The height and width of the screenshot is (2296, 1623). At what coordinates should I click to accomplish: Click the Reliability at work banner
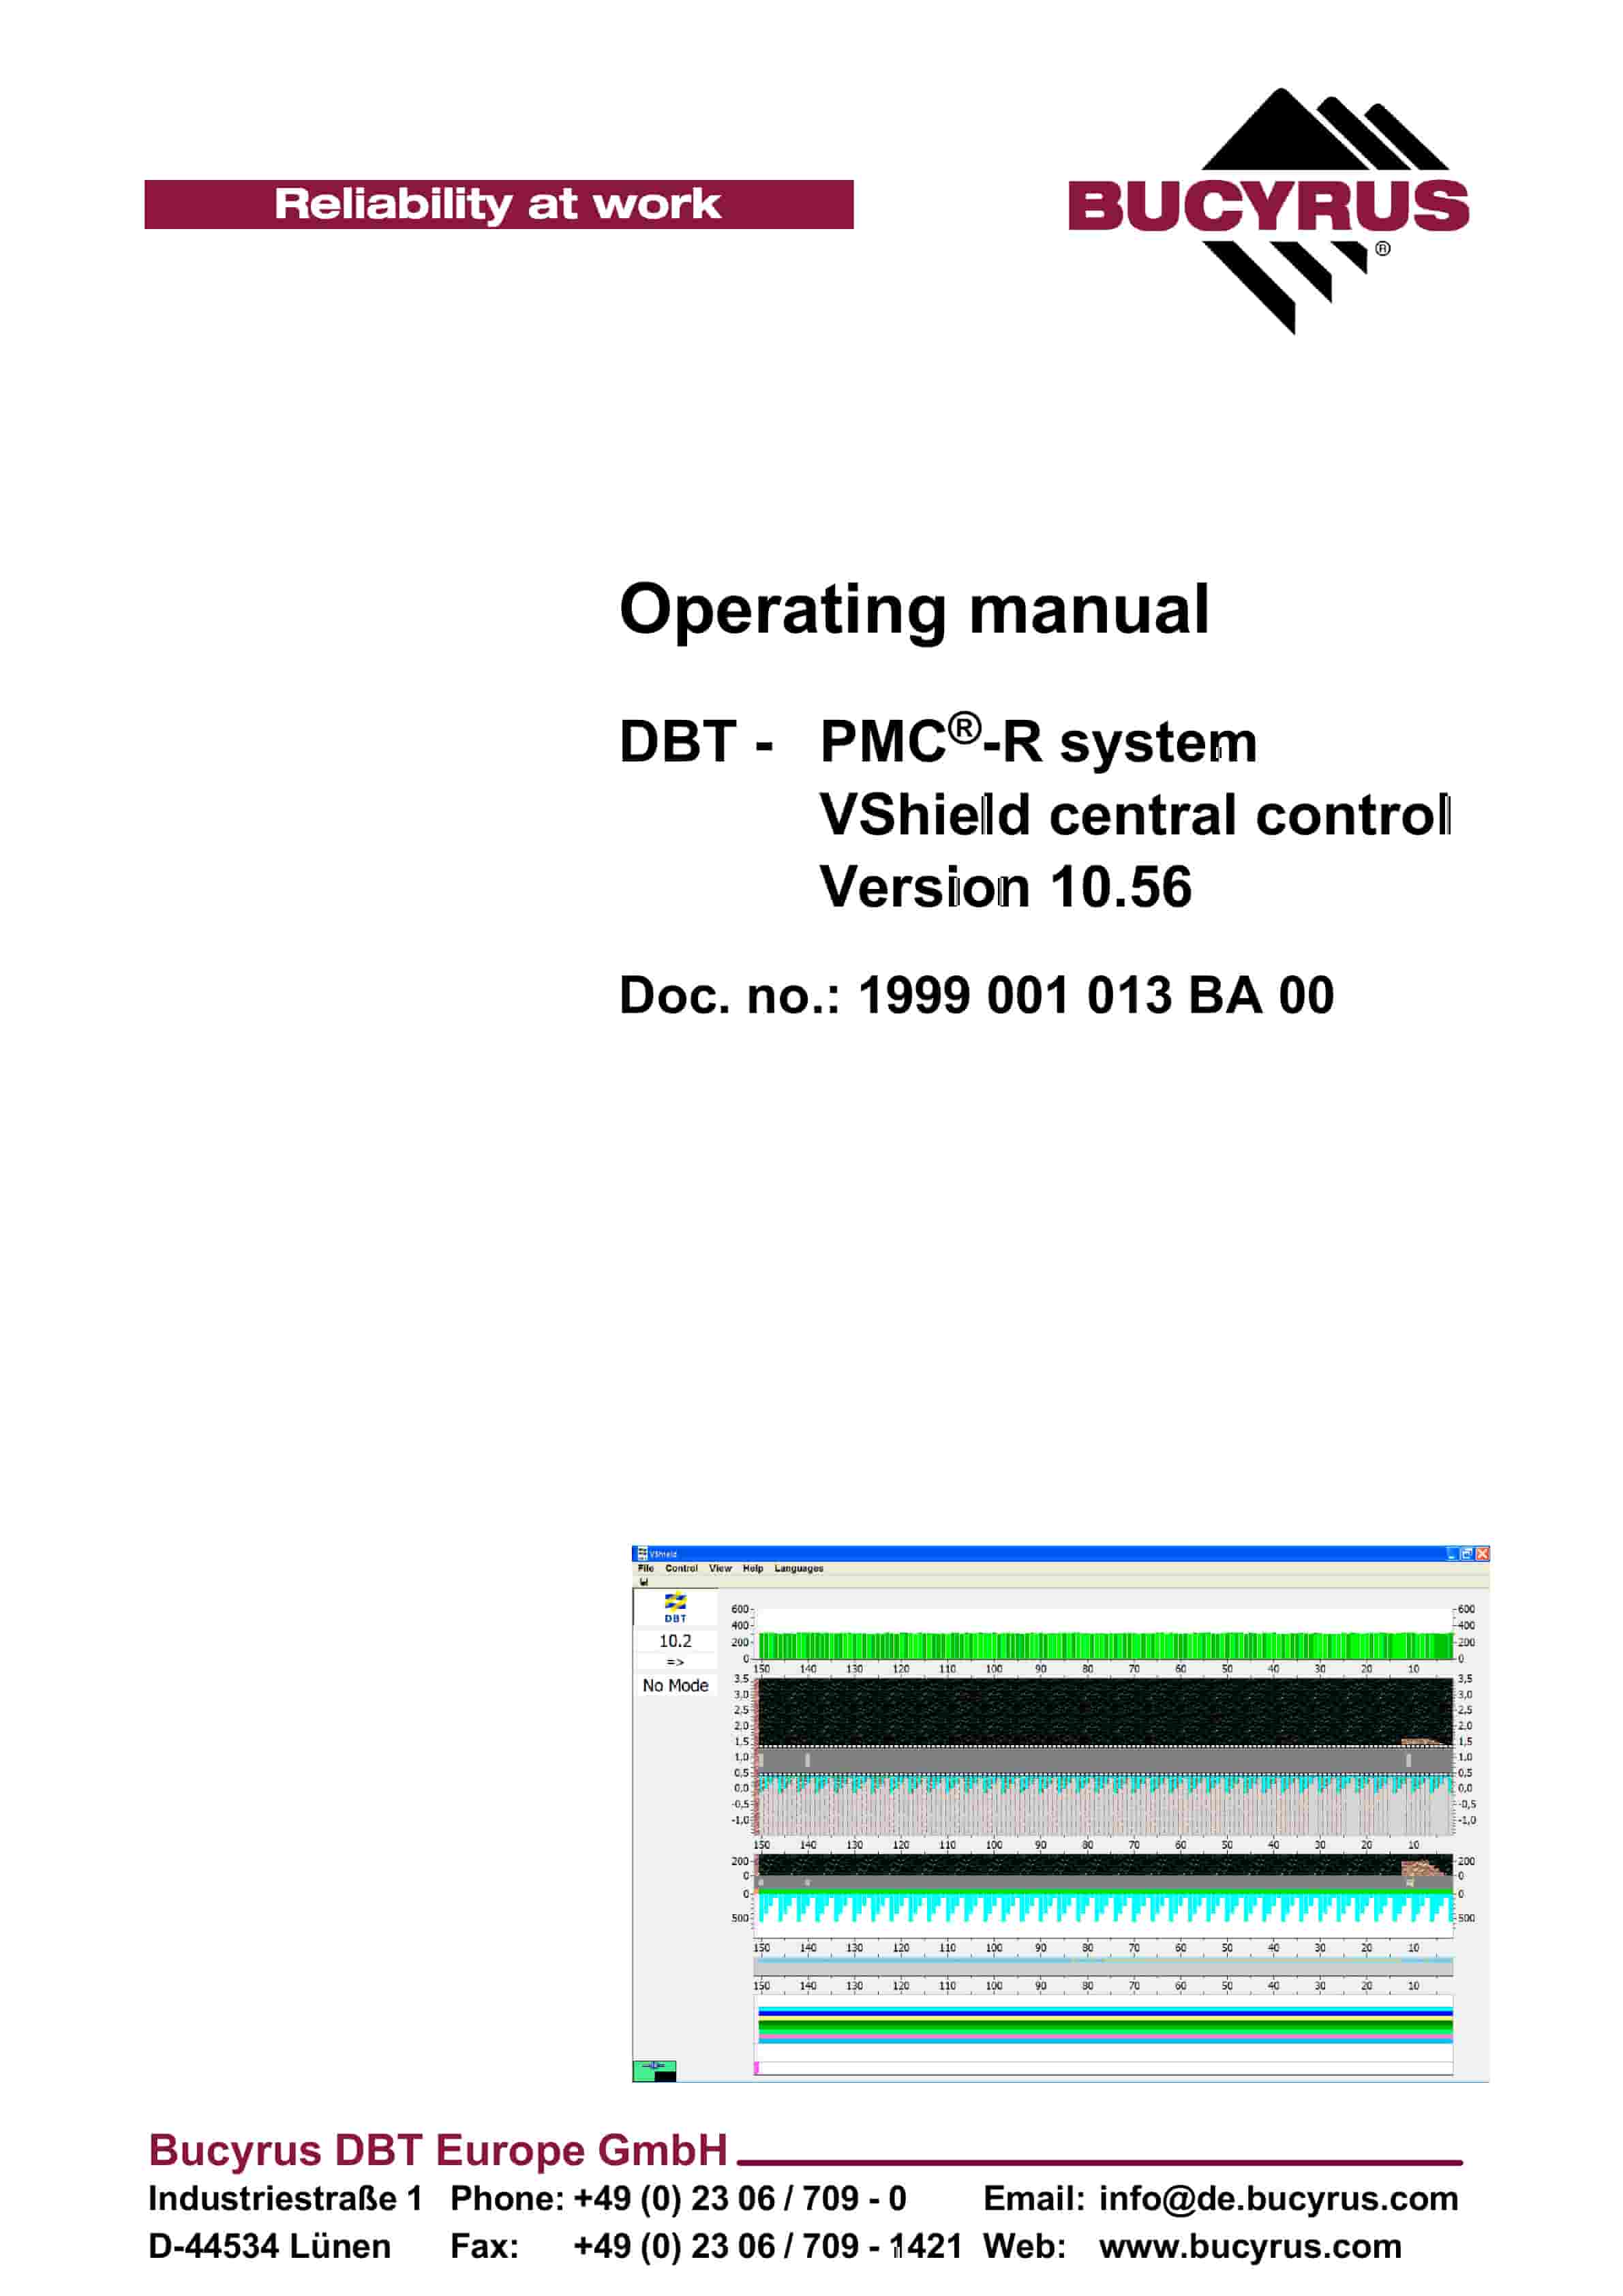pyautogui.click(x=498, y=204)
